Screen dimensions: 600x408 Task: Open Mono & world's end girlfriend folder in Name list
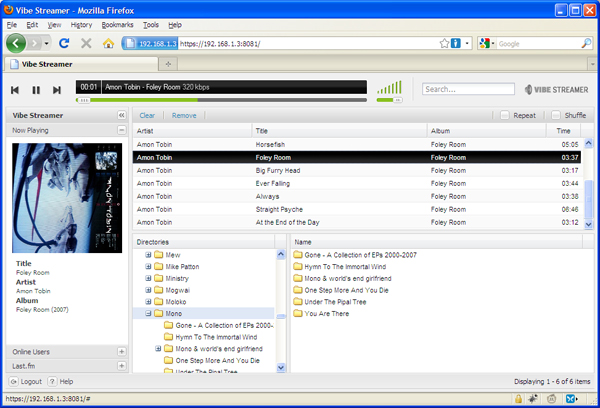342,279
